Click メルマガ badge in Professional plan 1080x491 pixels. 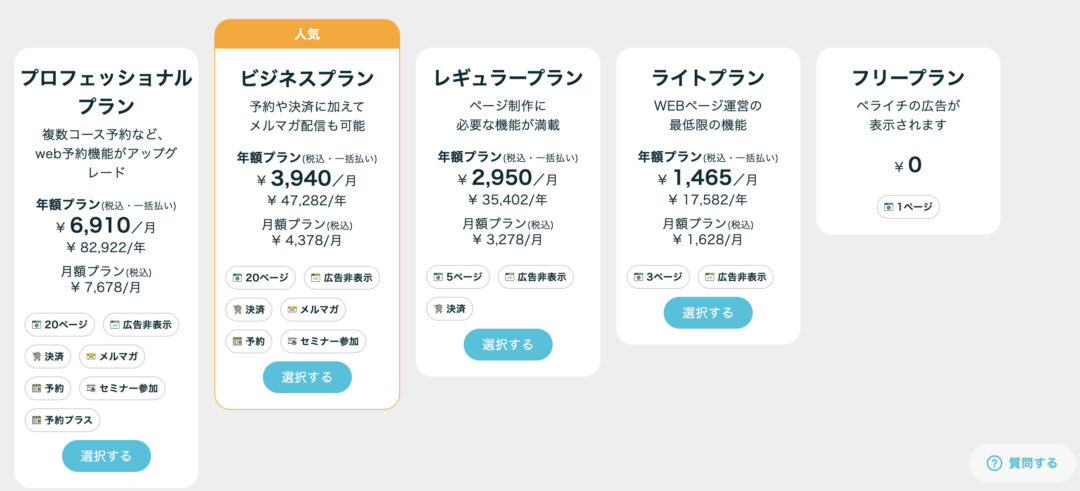(112, 357)
